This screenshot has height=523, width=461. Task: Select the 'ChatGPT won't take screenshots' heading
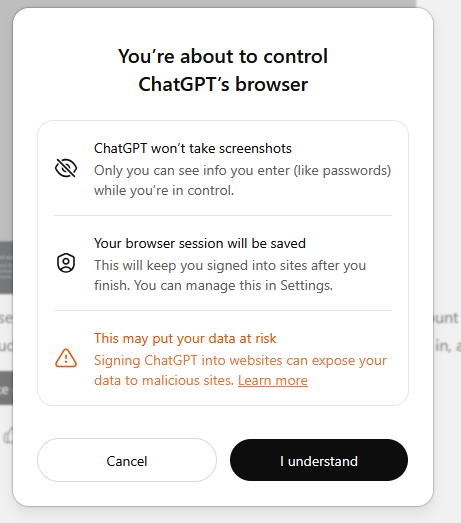point(193,148)
